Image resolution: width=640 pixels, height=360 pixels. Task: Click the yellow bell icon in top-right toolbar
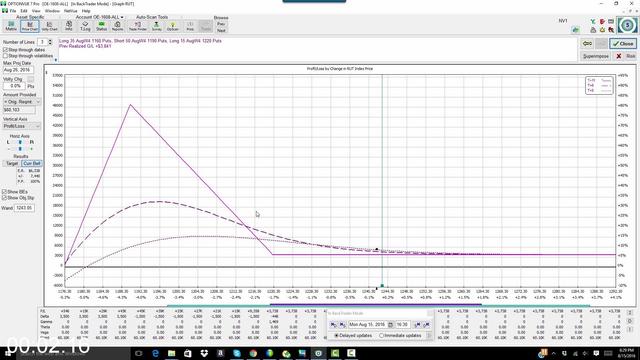point(602,30)
